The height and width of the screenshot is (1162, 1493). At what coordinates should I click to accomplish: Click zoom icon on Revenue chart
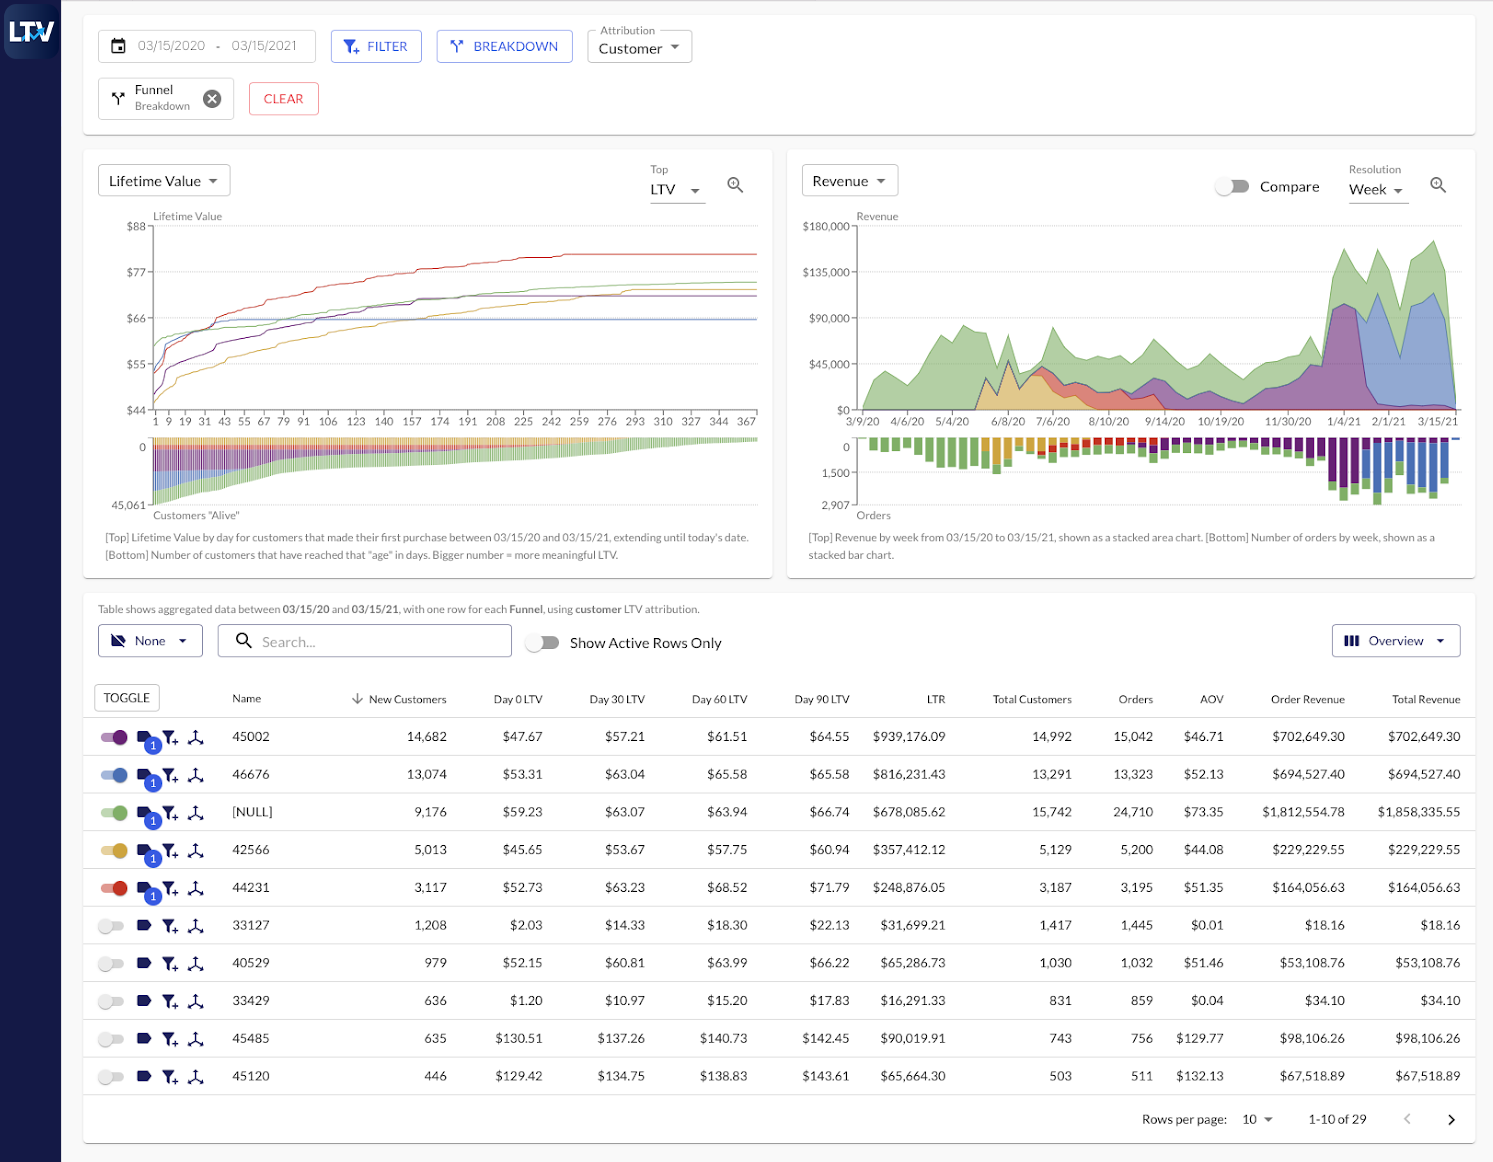(1438, 185)
